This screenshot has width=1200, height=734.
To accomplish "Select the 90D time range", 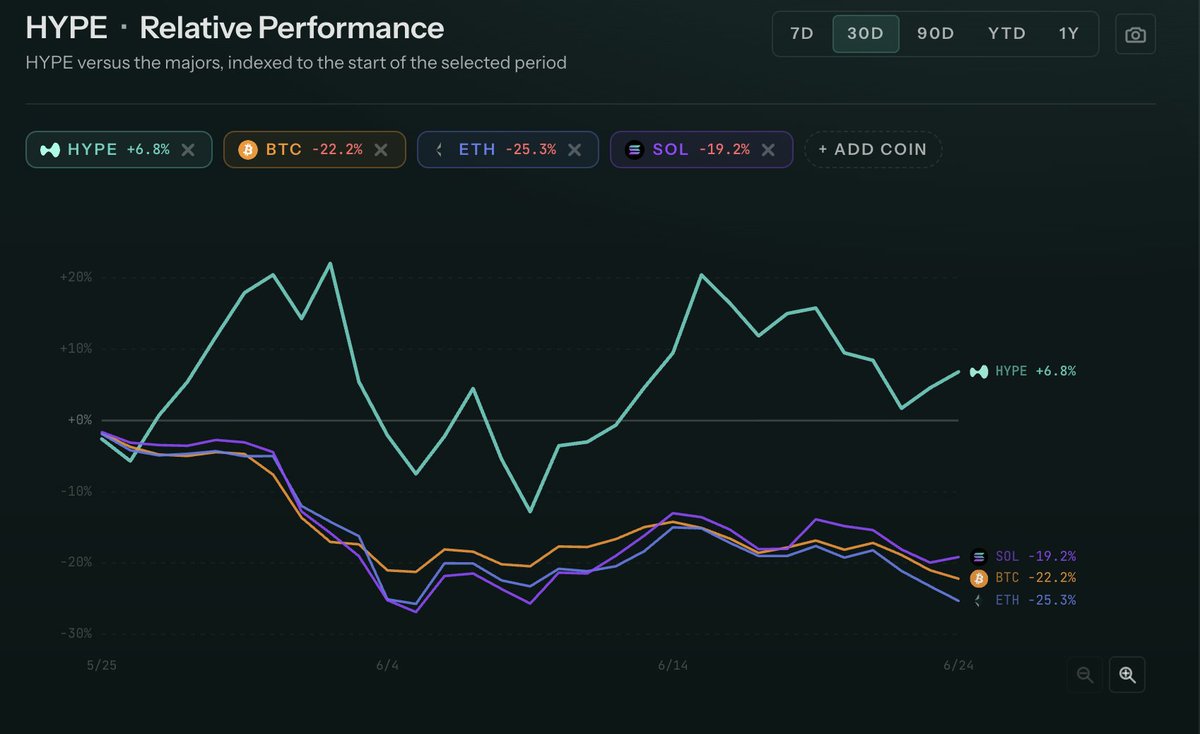I will pos(936,33).
